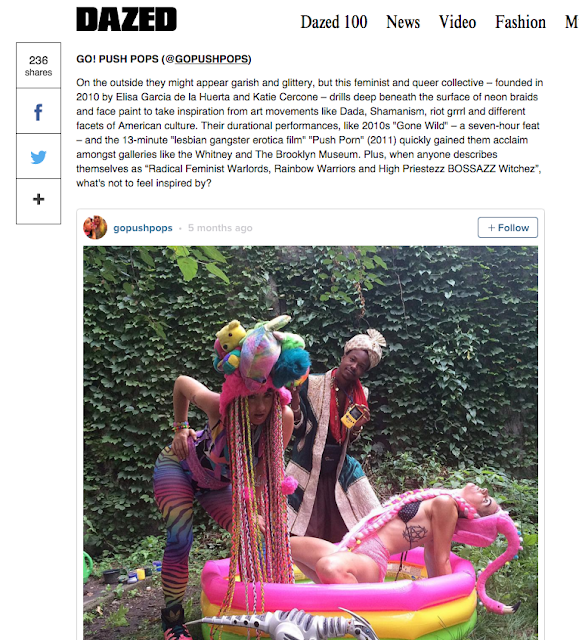Share article on Facebook icon

38,111
